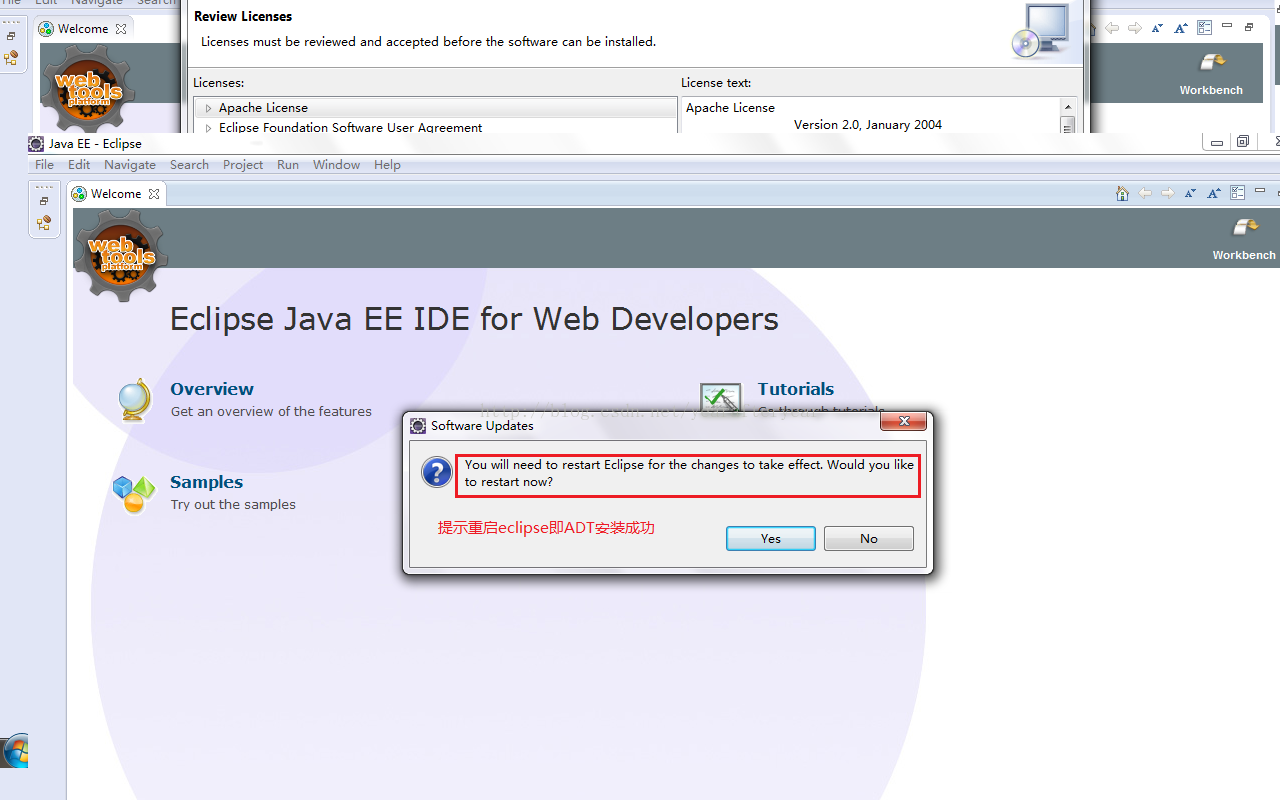Expand the Eclipse Foundation Software User Agreement node
Image resolution: width=1280 pixels, height=800 pixels.
pyautogui.click(x=208, y=128)
